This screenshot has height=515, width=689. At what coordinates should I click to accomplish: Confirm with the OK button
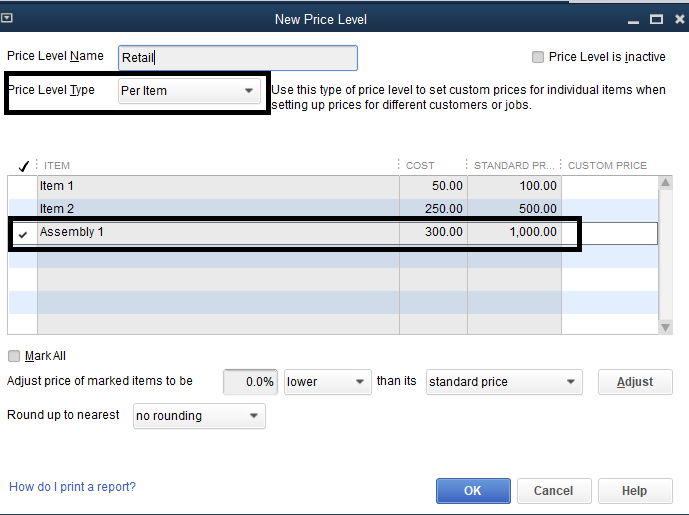point(473,491)
